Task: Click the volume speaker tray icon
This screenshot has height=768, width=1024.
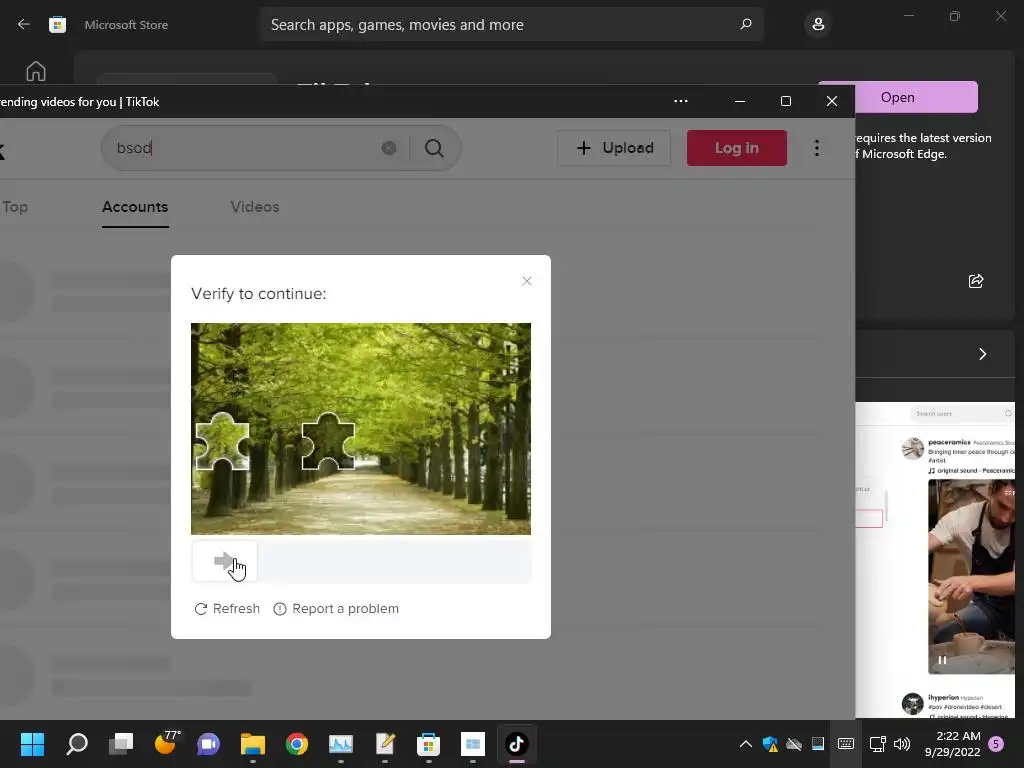Action: coord(902,744)
